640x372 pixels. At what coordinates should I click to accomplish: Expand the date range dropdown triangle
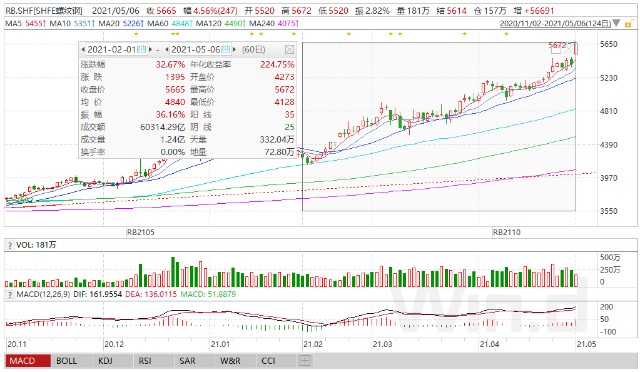tap(616, 24)
